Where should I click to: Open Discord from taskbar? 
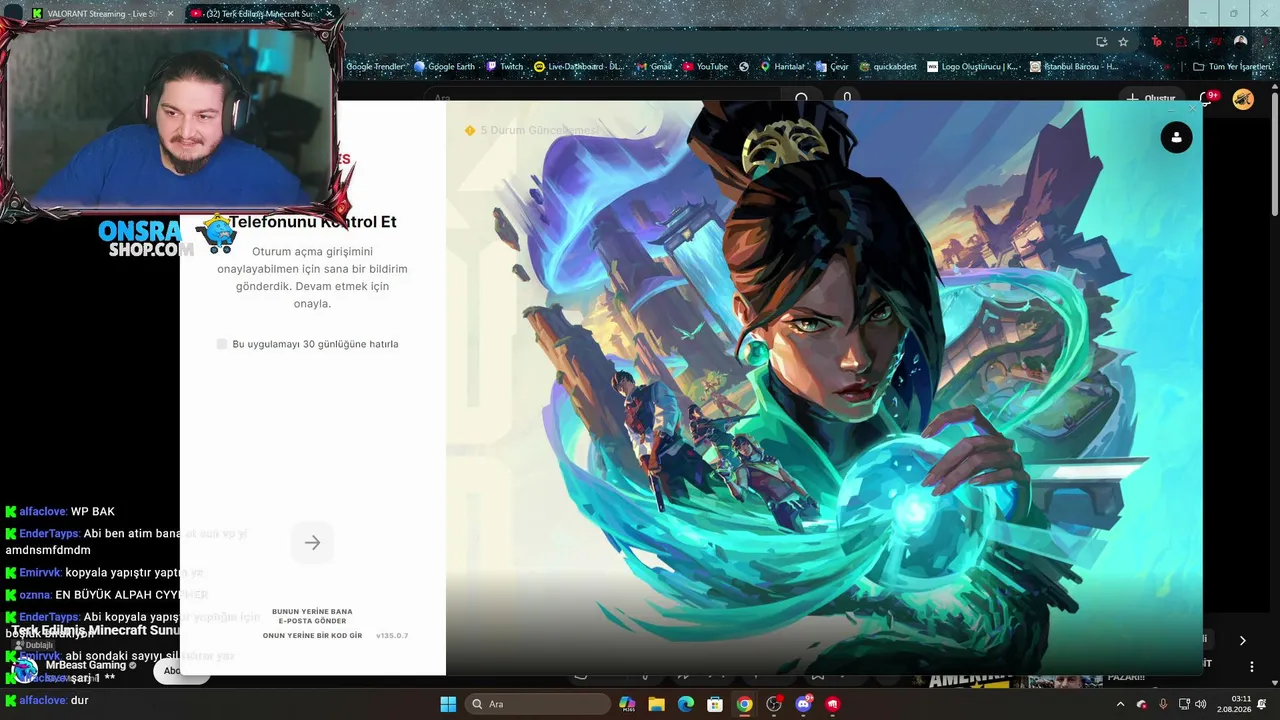(x=803, y=704)
